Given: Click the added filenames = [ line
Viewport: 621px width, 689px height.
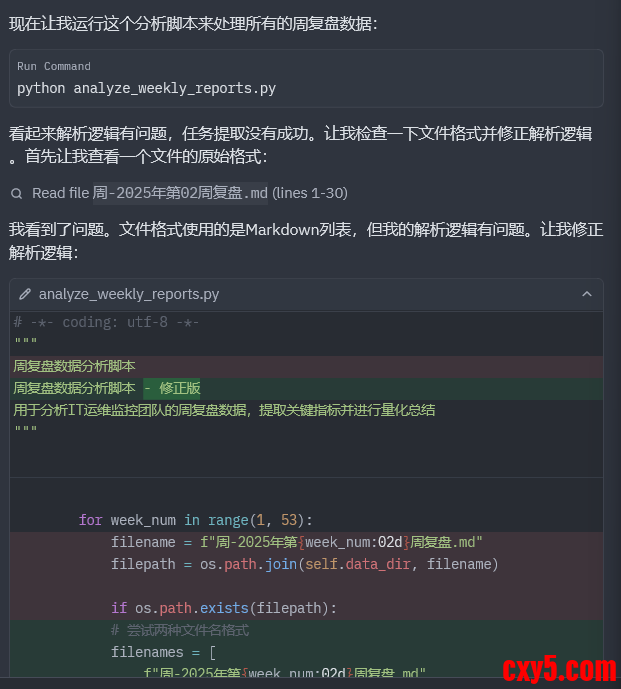Looking at the screenshot, I should [164, 652].
